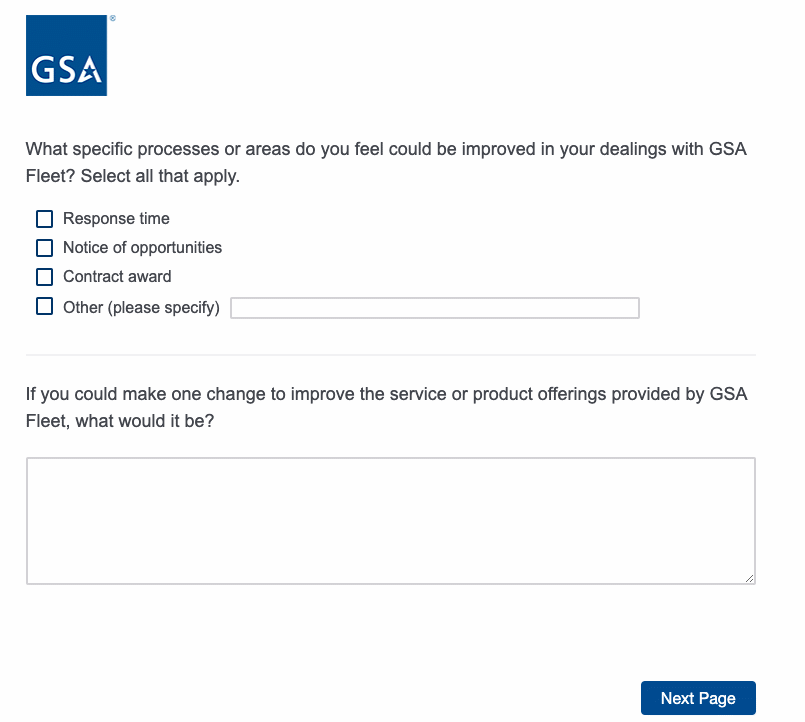805x722 pixels.
Task: Click inside the large one-change comment box
Action: pos(390,520)
